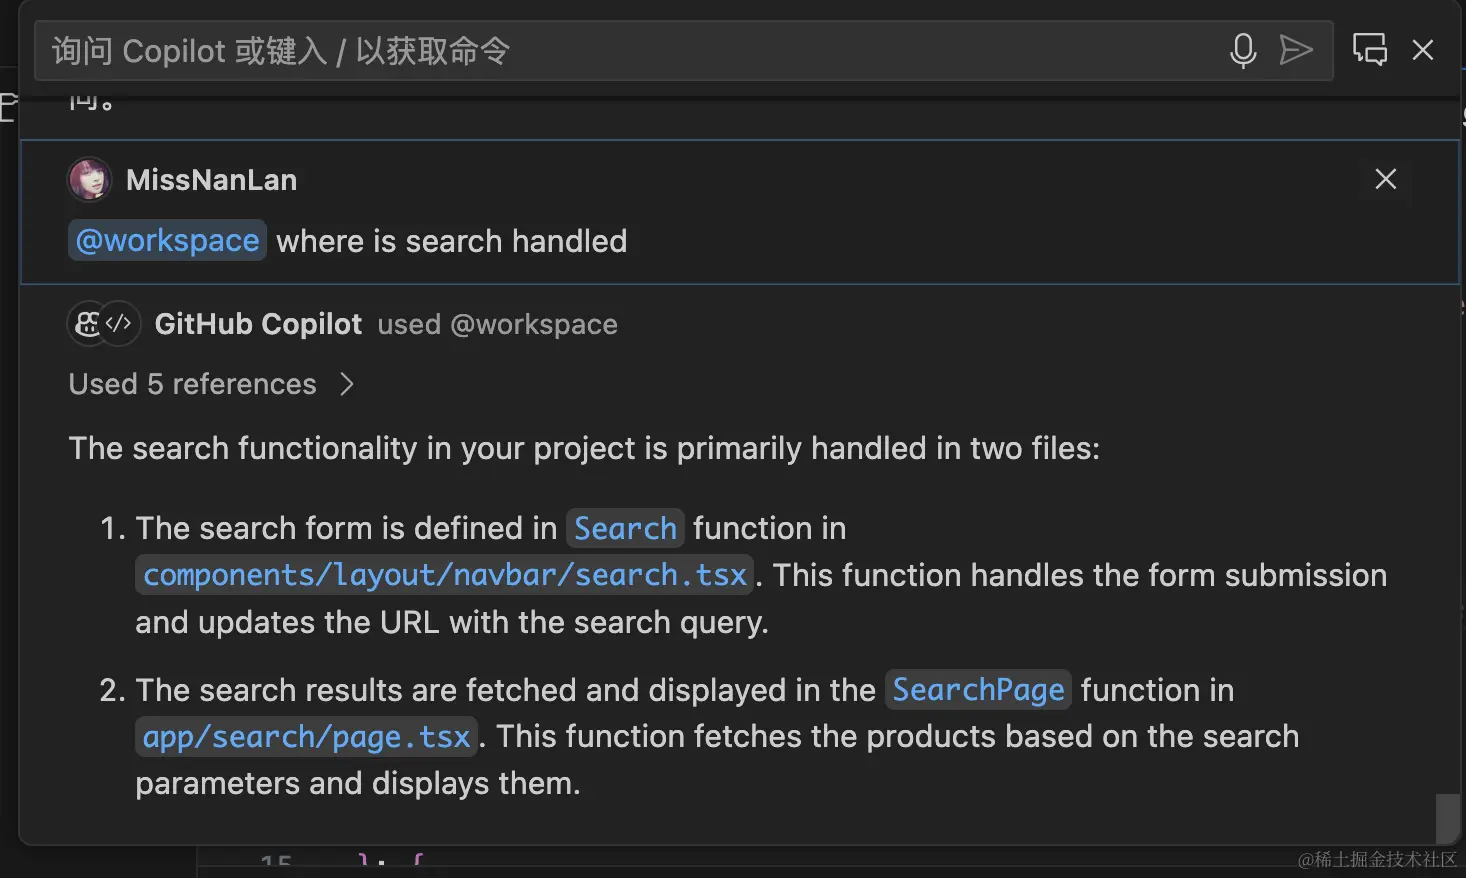Go to the Search function symbol

[625, 528]
